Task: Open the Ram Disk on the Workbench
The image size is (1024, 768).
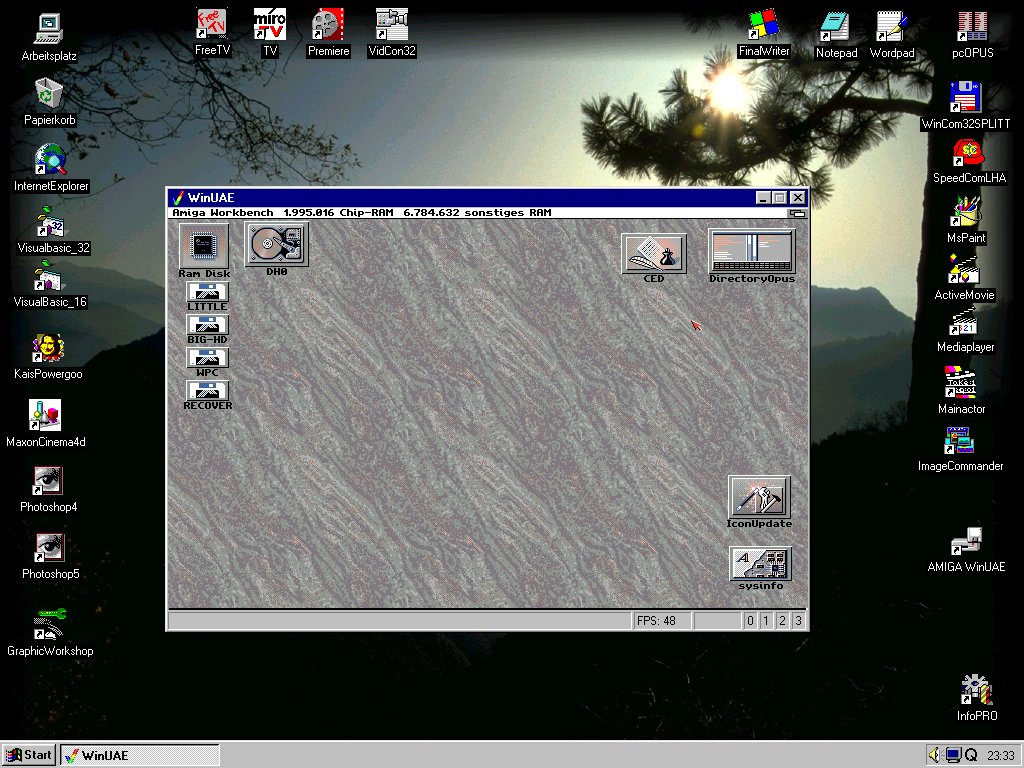Action: (204, 243)
